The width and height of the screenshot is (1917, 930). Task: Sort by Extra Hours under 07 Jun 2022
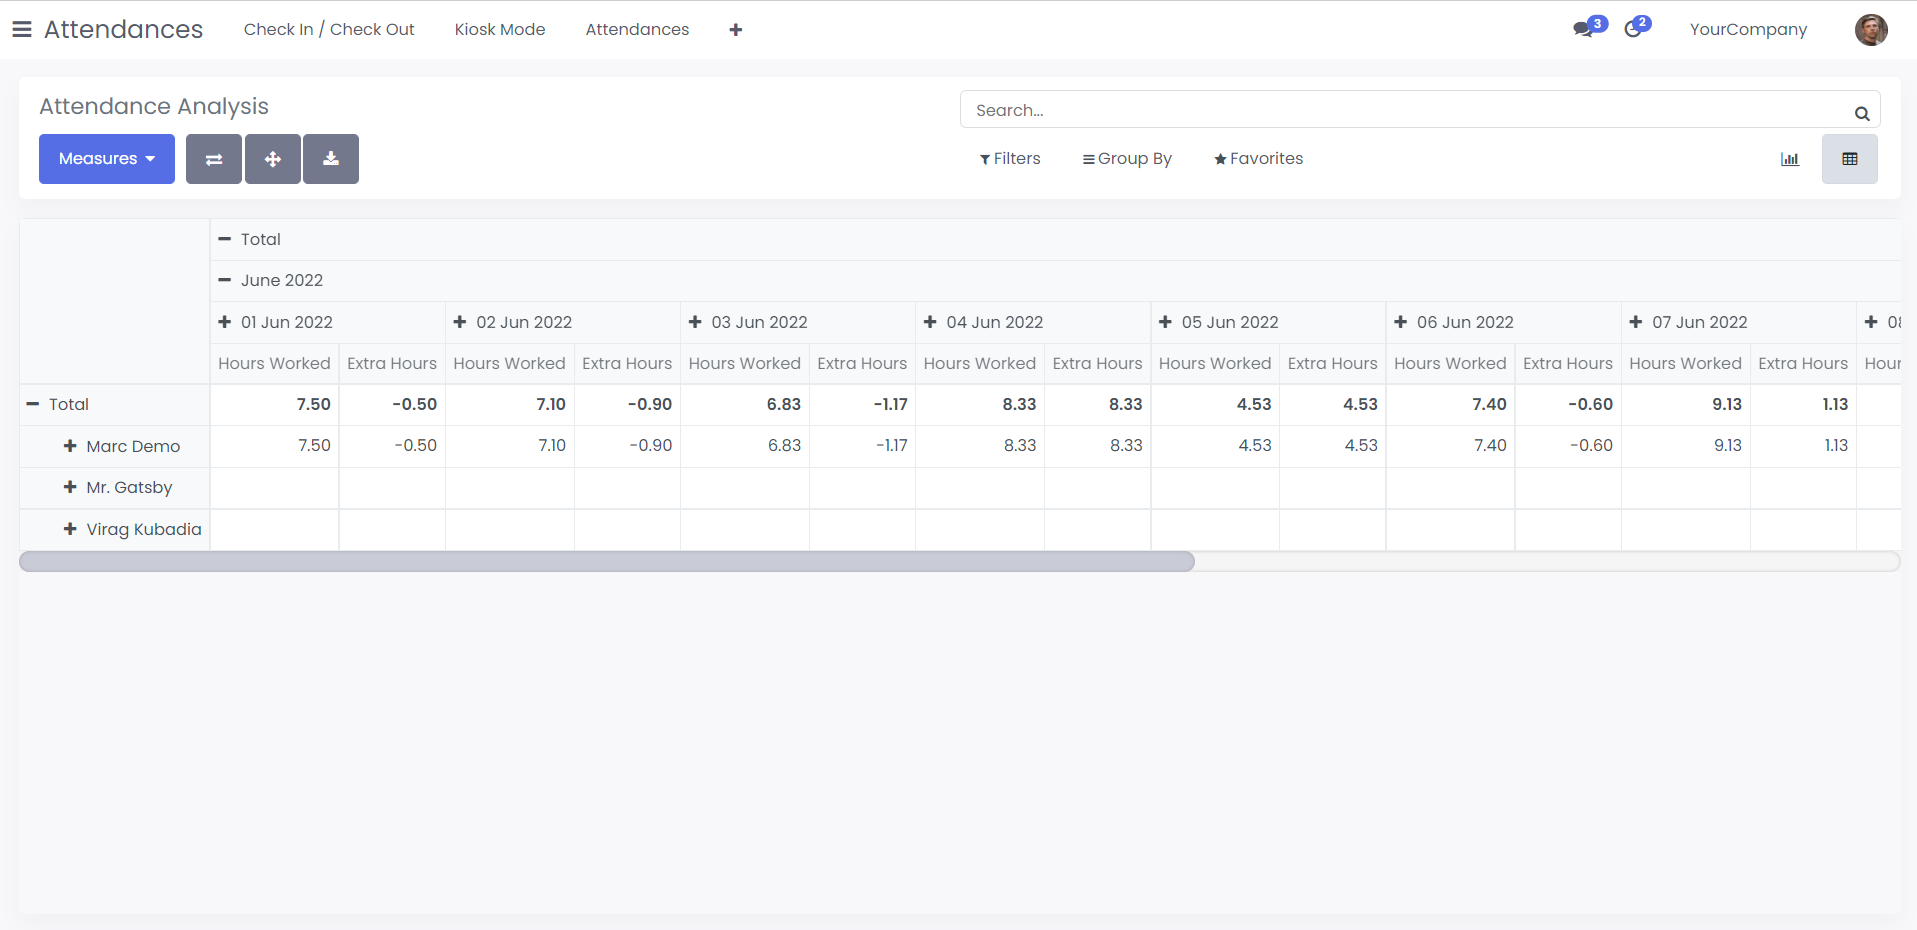click(1803, 363)
